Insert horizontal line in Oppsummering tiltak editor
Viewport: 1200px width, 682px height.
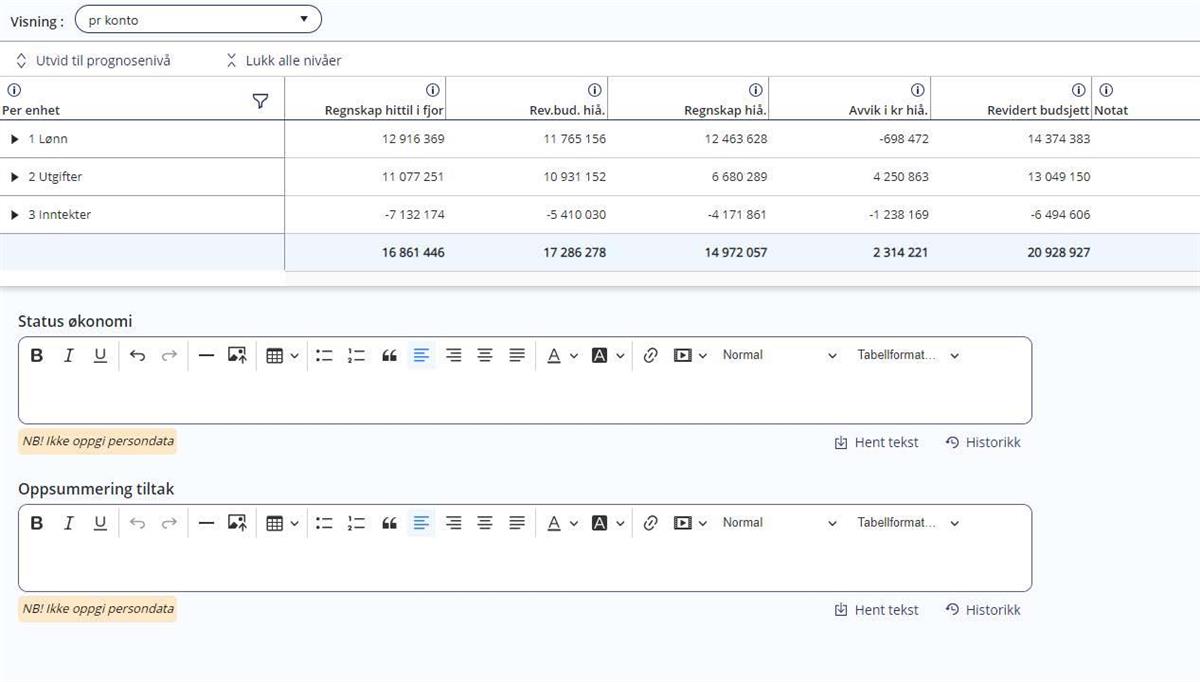pos(206,523)
